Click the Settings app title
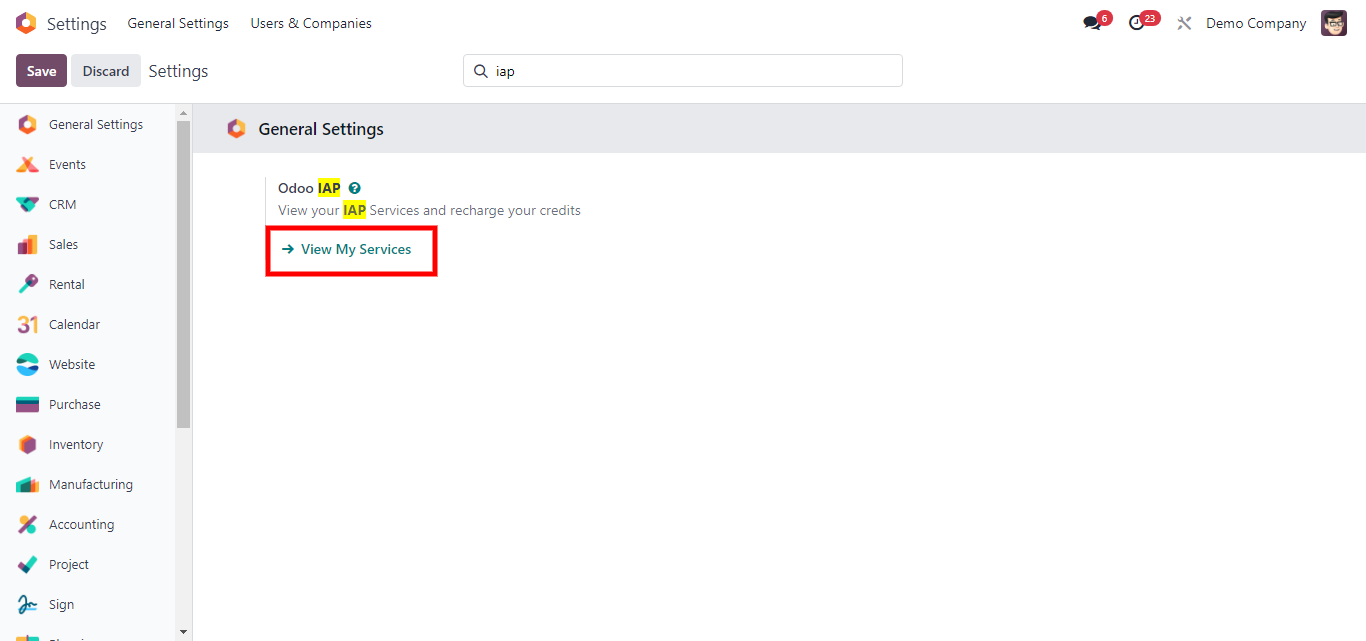The image size is (1366, 641). (77, 23)
